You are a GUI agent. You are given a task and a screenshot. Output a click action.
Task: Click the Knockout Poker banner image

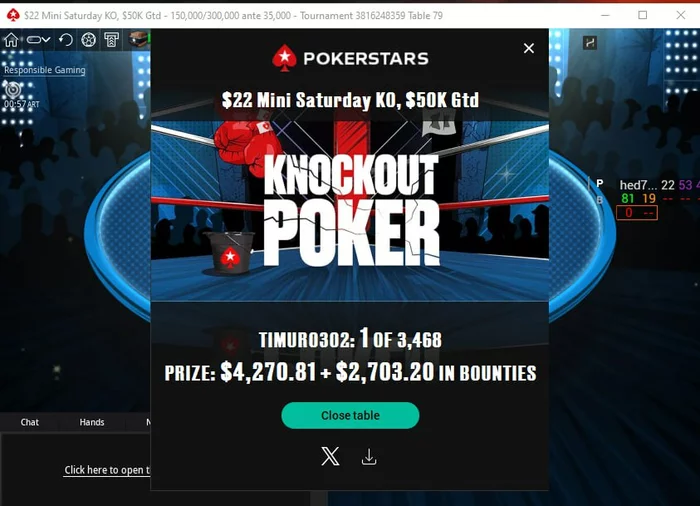point(350,211)
